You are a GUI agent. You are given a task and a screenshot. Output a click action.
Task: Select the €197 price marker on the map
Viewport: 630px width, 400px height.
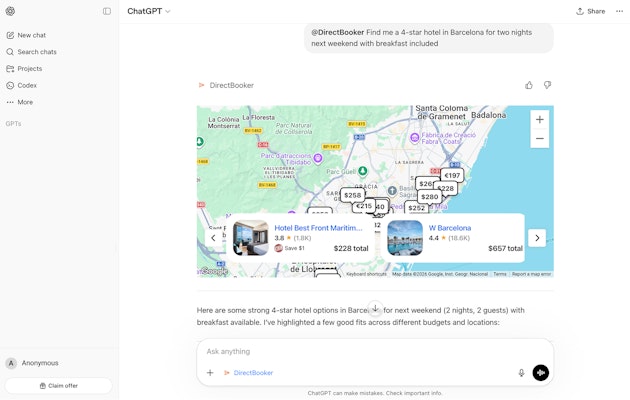click(452, 176)
